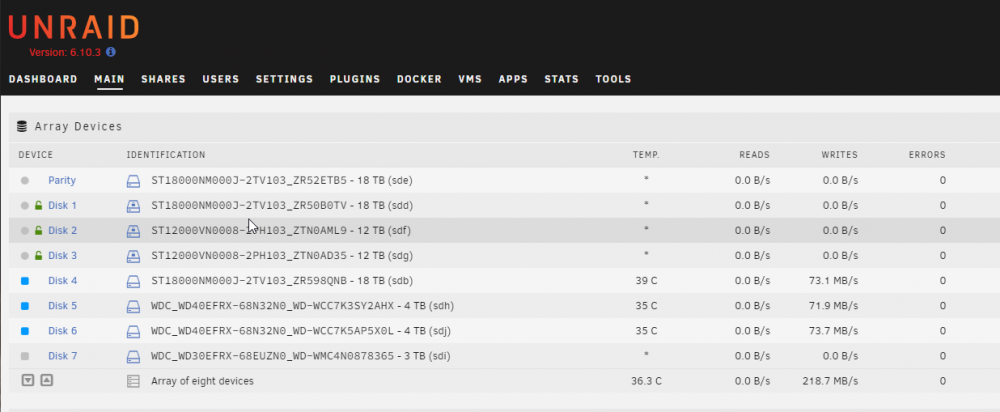
Task: Switch to the Dashboard tab
Action: tap(43, 79)
